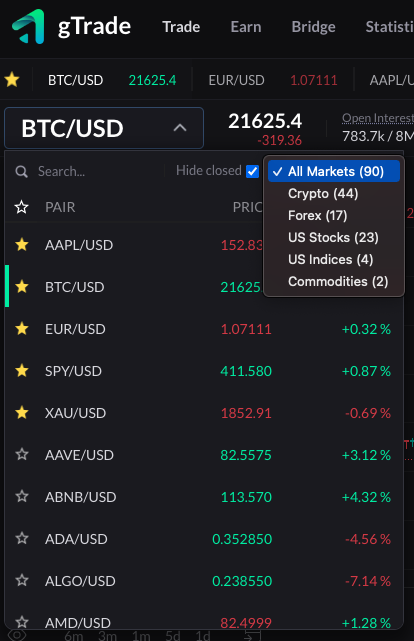
Task: Remove the star from EUR/USD
Action: tap(22, 329)
